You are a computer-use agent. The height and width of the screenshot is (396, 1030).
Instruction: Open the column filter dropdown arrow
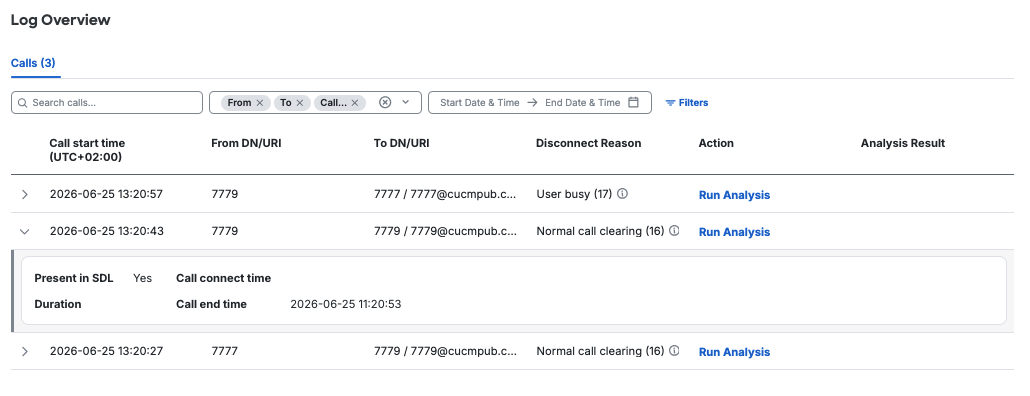click(x=406, y=102)
